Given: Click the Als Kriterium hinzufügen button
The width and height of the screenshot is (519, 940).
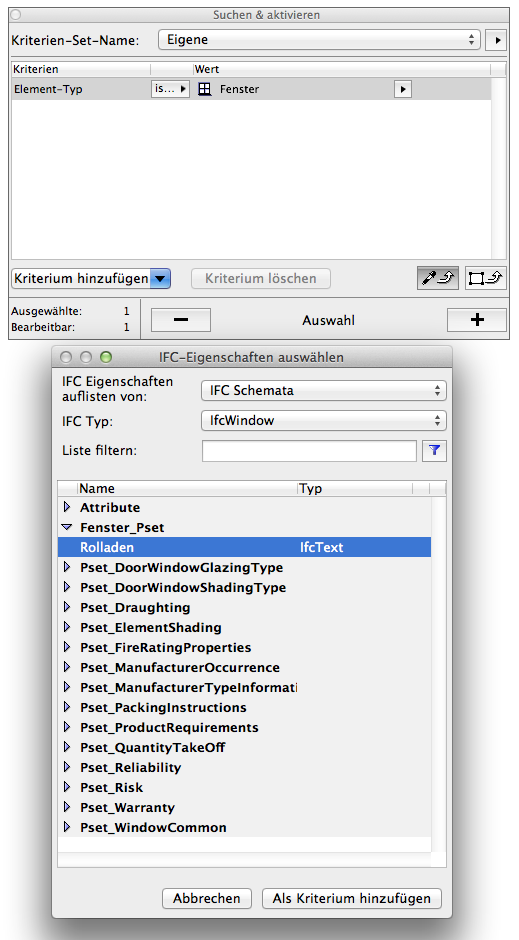Looking at the screenshot, I should coord(352,899).
